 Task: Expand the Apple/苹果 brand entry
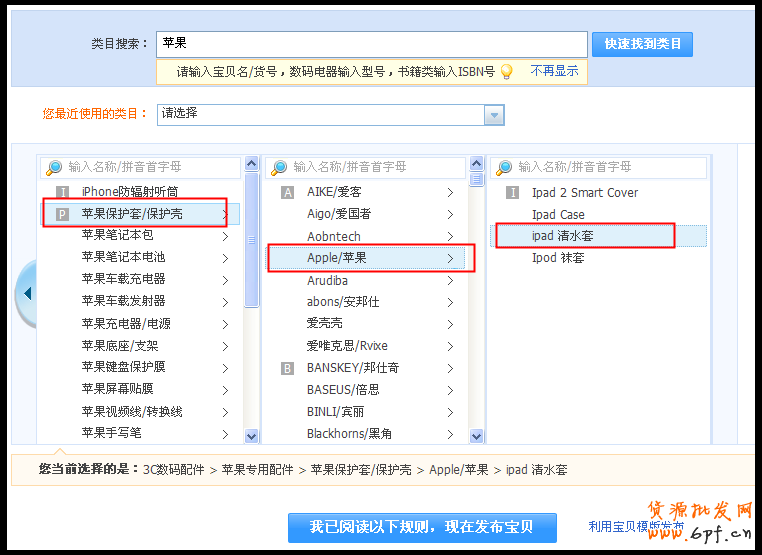coord(451,258)
